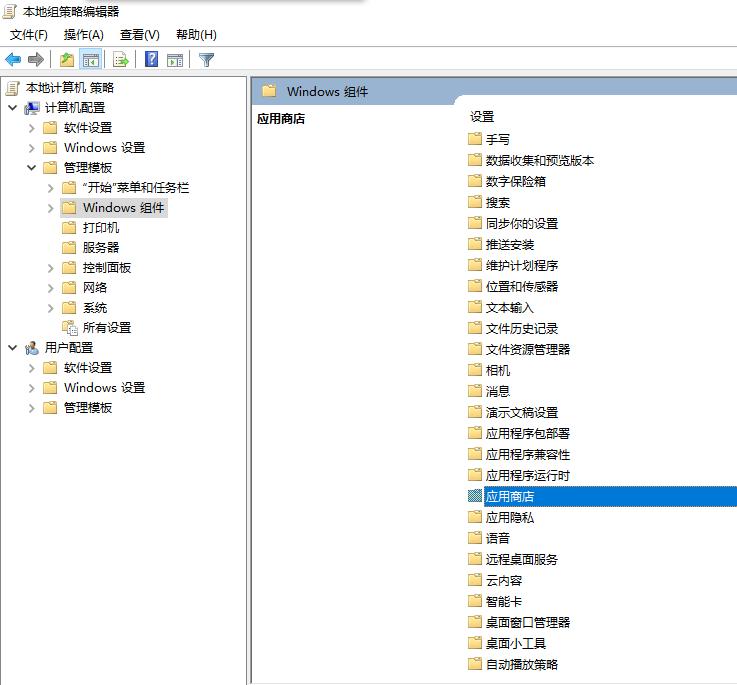Select Windows 设置 under 用户配置
This screenshot has width=737, height=685.
coord(104,388)
